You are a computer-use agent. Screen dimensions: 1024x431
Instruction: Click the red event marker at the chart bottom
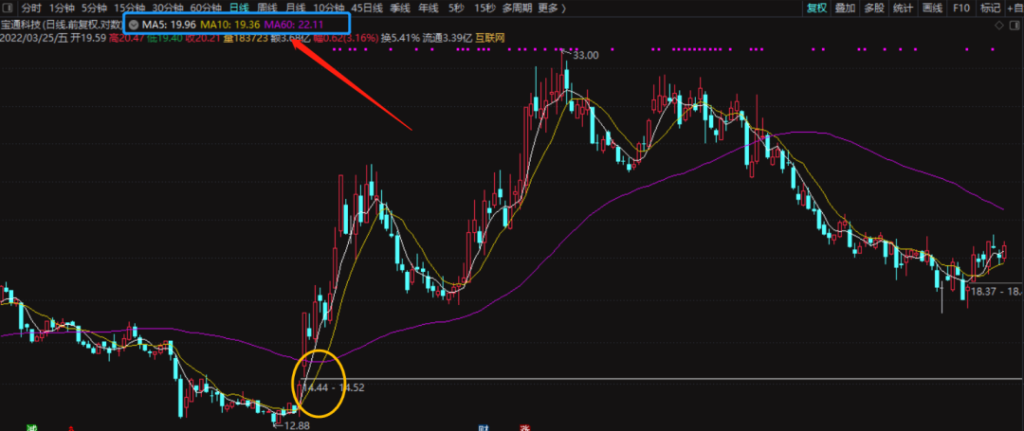pos(524,426)
